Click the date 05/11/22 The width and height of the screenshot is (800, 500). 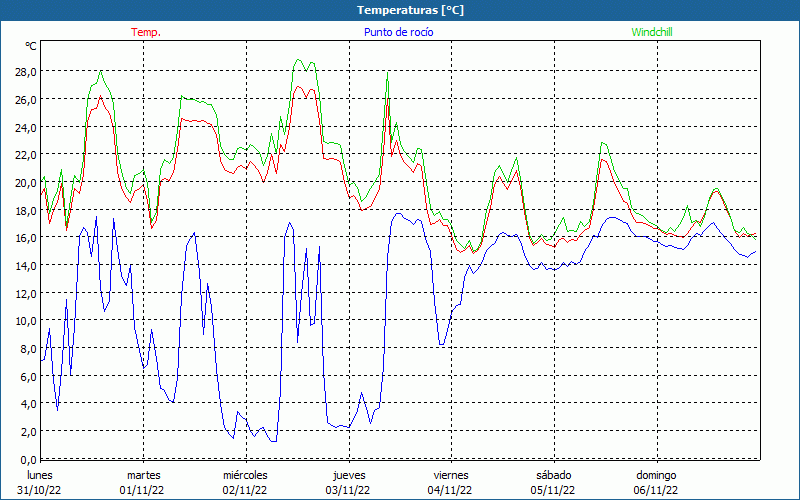click(x=553, y=490)
